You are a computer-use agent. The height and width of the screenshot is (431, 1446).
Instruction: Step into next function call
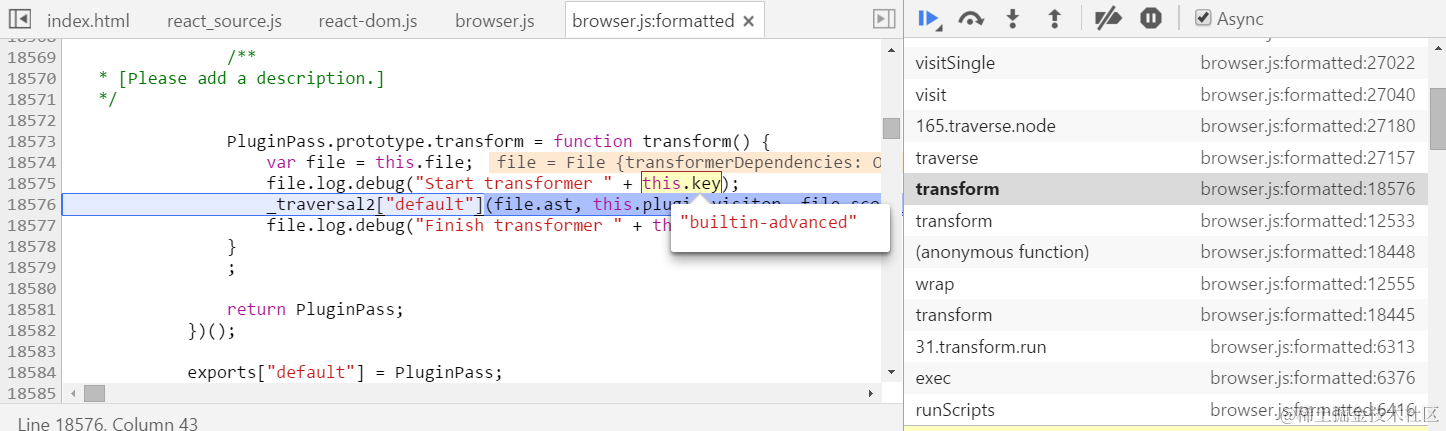1013,19
